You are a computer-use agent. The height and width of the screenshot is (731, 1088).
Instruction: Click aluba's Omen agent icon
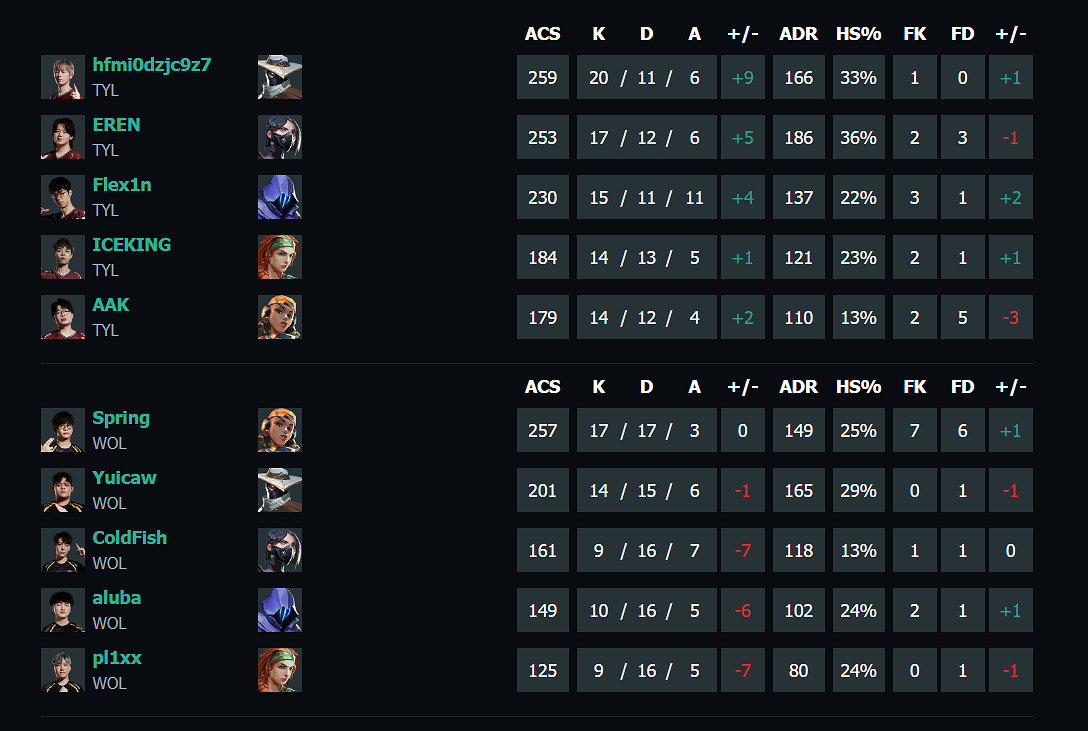pos(279,610)
